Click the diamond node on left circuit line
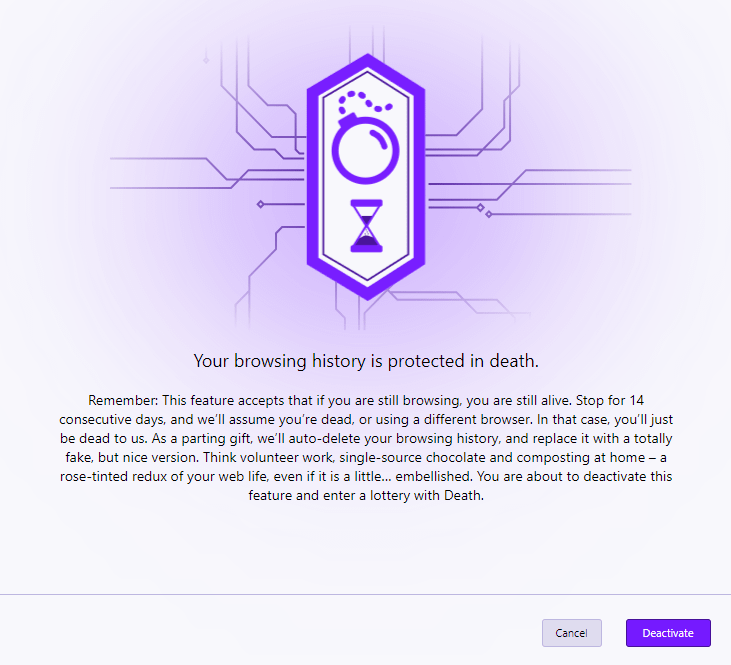The width and height of the screenshot is (731, 665). click(x=261, y=204)
